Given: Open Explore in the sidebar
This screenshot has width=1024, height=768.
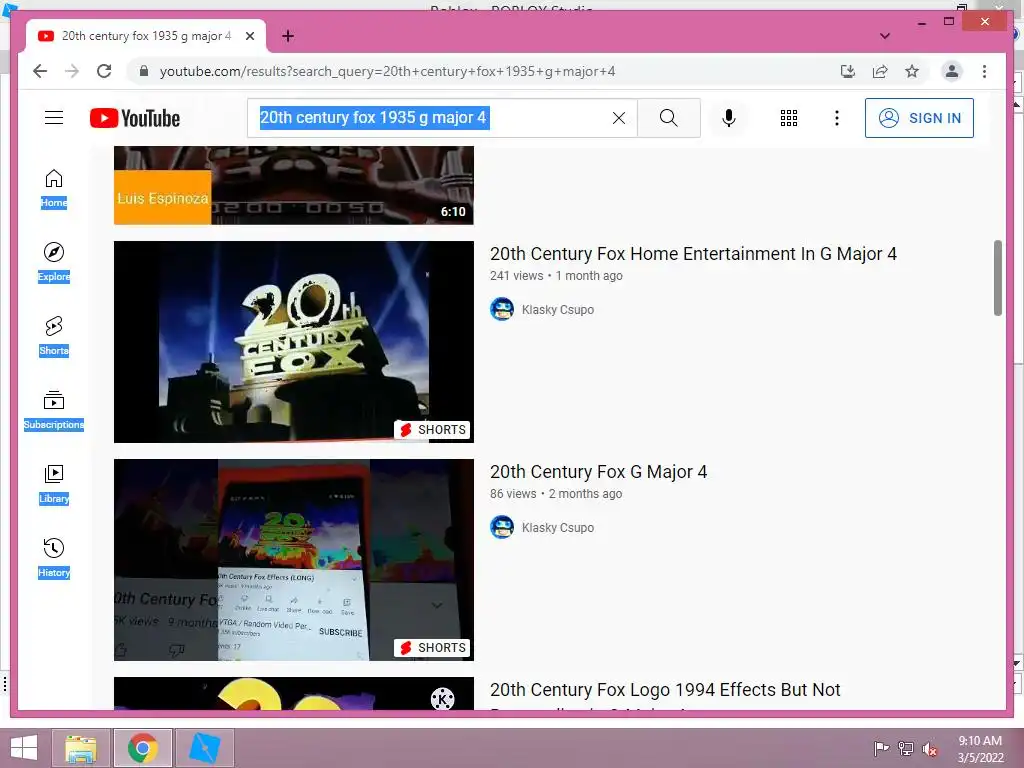Looking at the screenshot, I should click(x=54, y=262).
